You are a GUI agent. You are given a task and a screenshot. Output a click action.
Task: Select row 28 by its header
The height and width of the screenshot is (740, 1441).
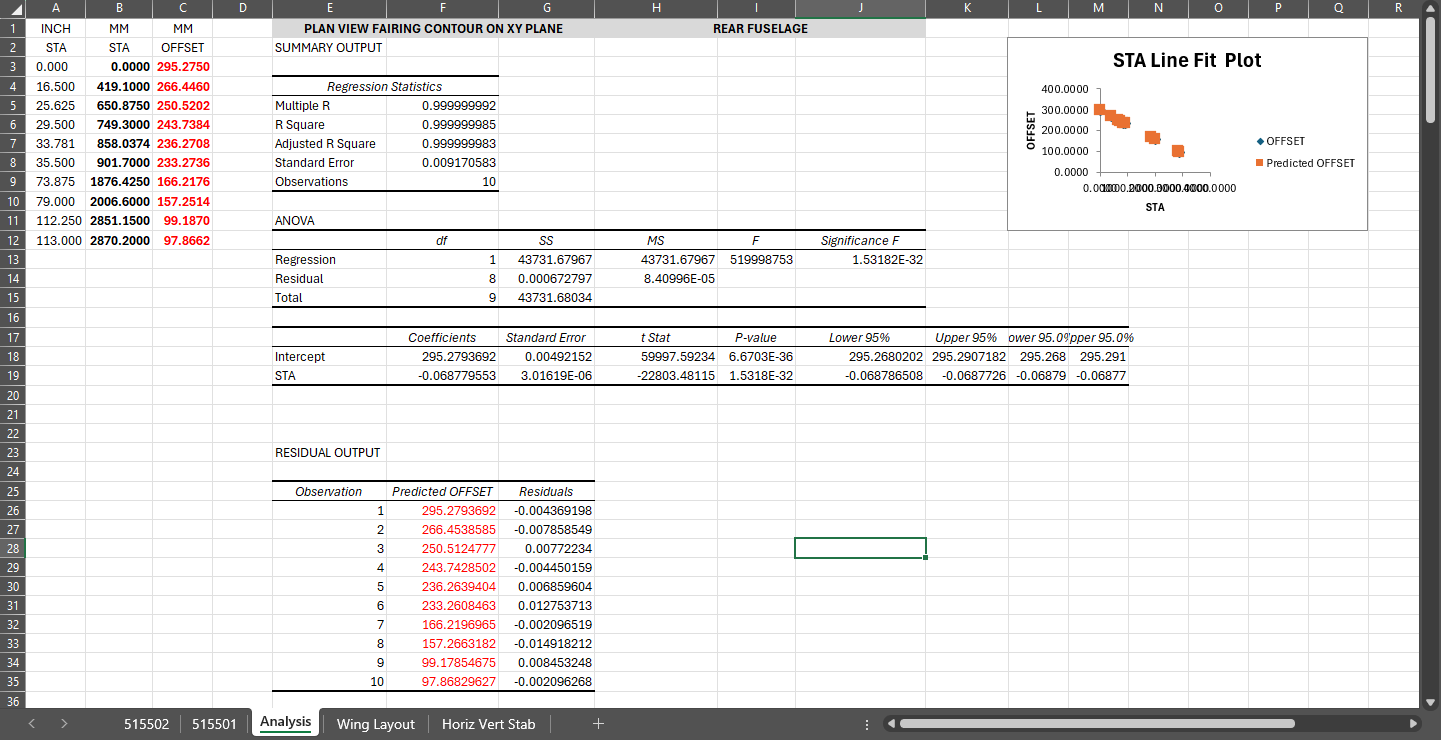[15, 548]
